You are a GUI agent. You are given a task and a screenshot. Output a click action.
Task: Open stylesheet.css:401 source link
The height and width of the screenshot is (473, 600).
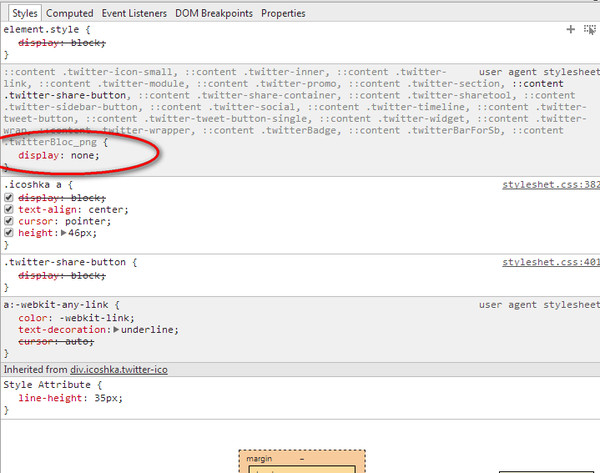(x=551, y=262)
